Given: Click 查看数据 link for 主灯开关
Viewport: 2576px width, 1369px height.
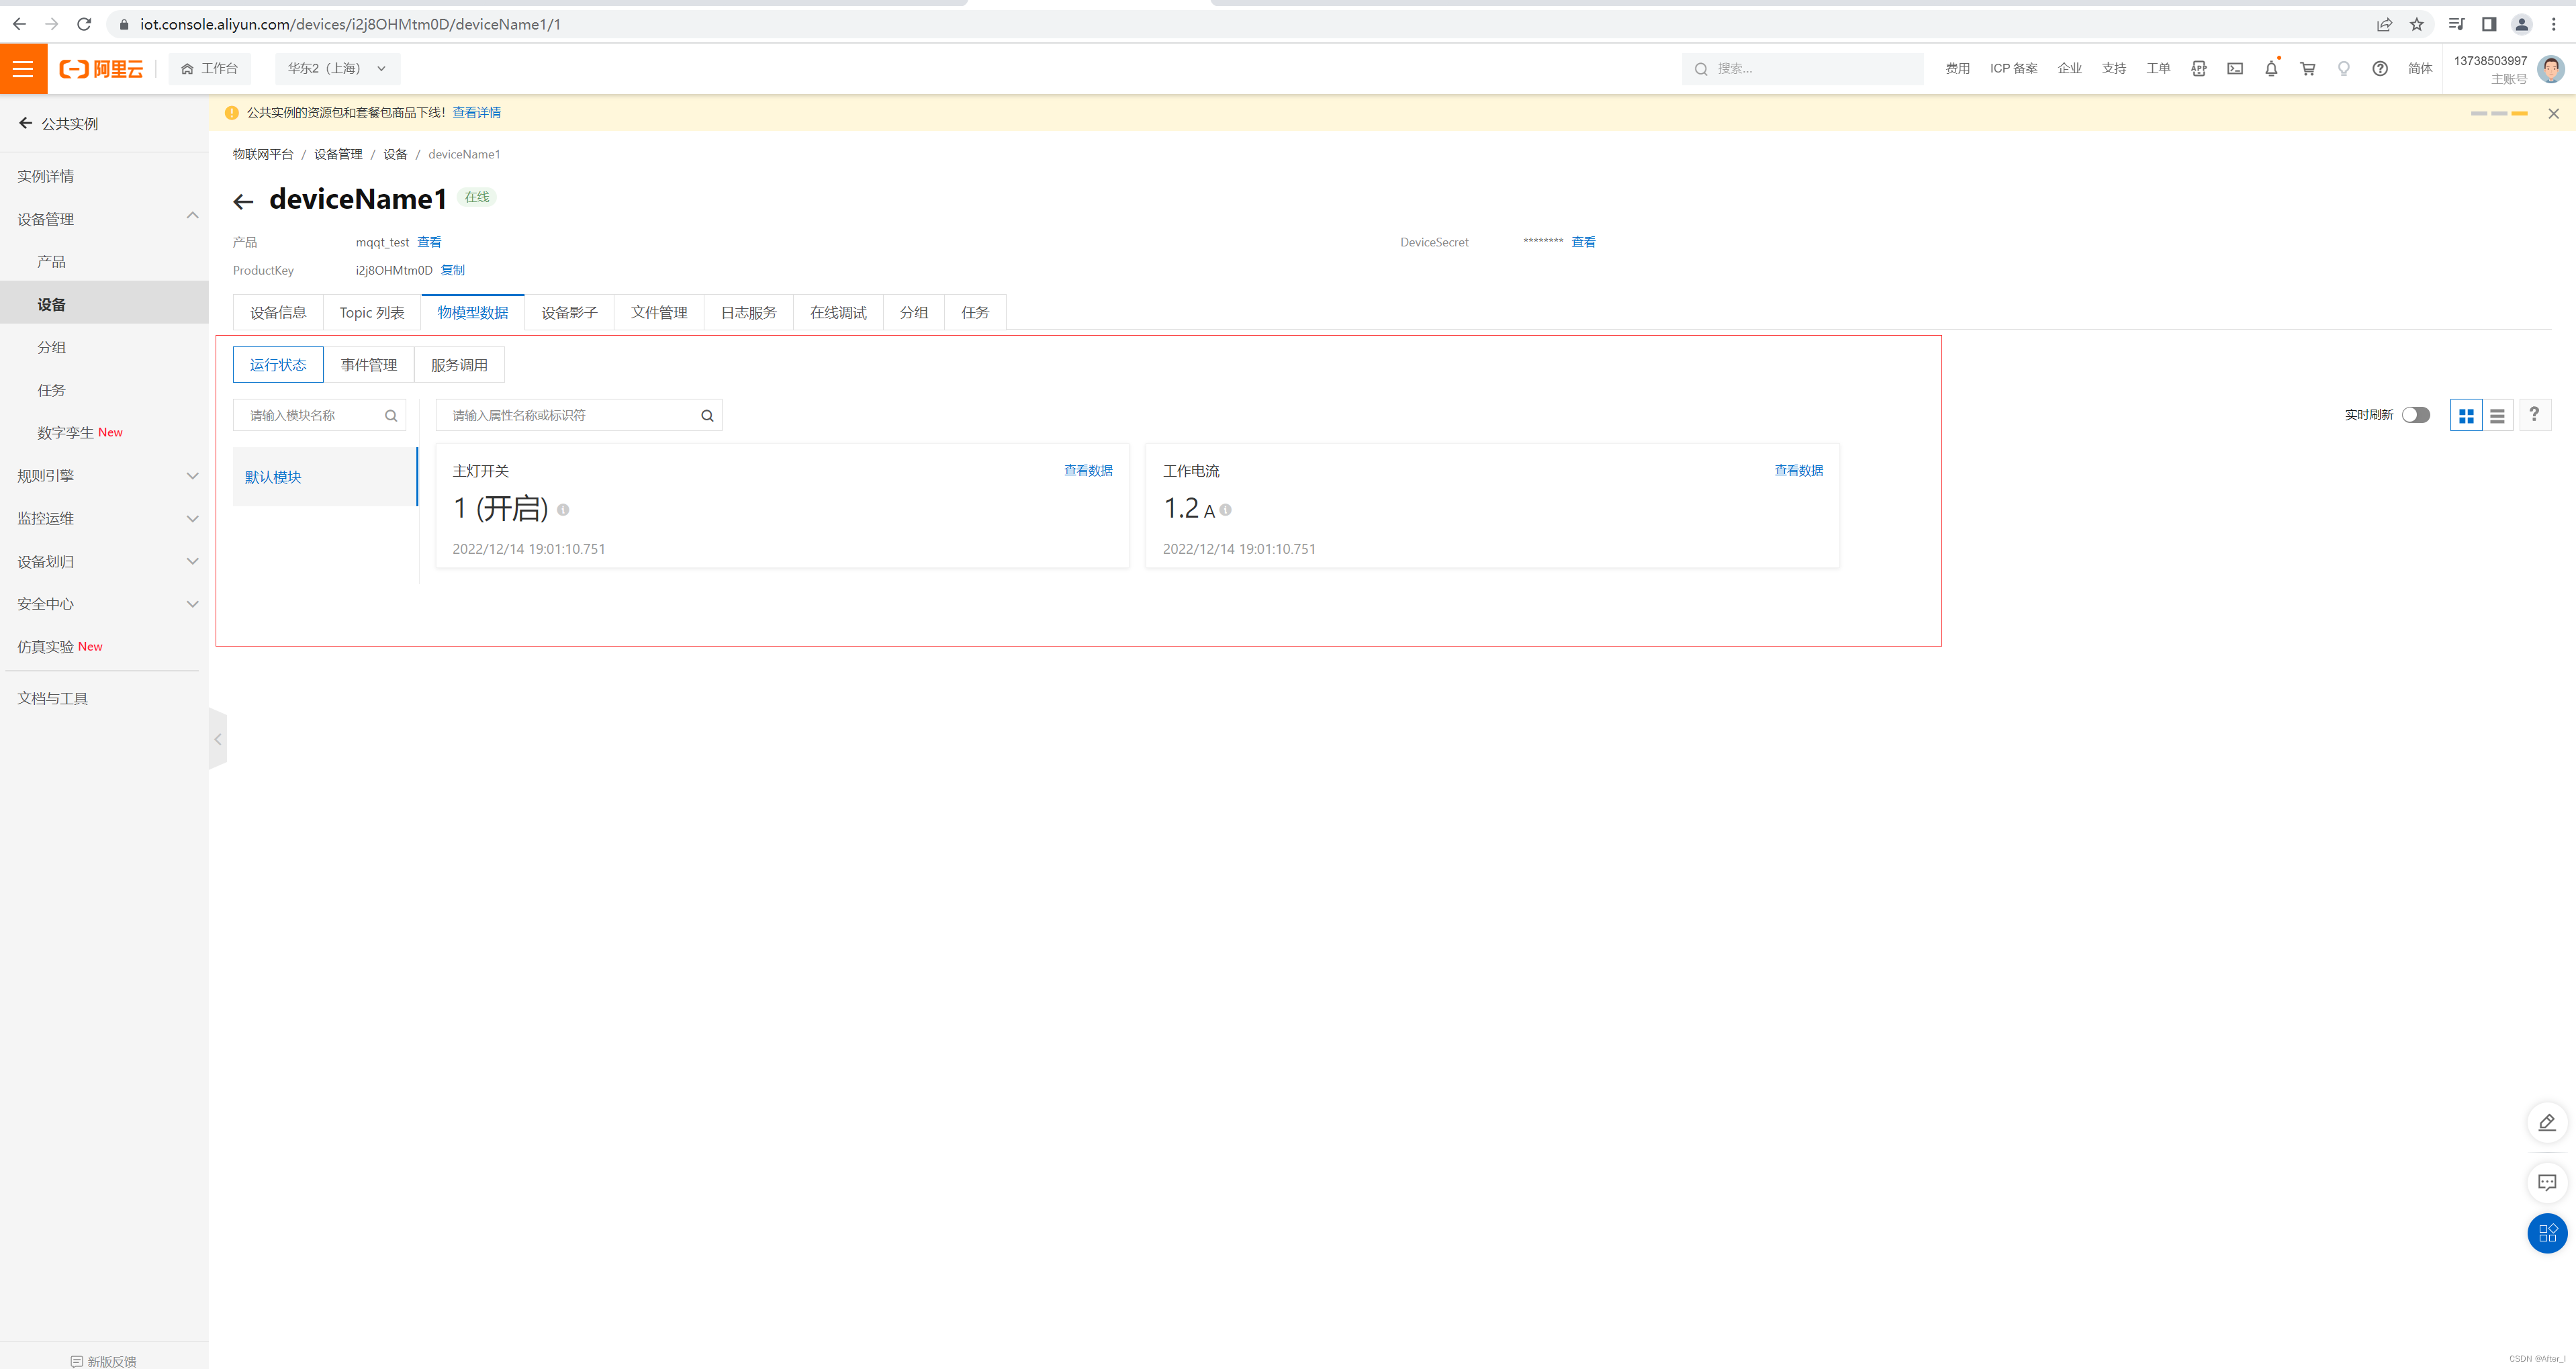Looking at the screenshot, I should (x=1087, y=470).
